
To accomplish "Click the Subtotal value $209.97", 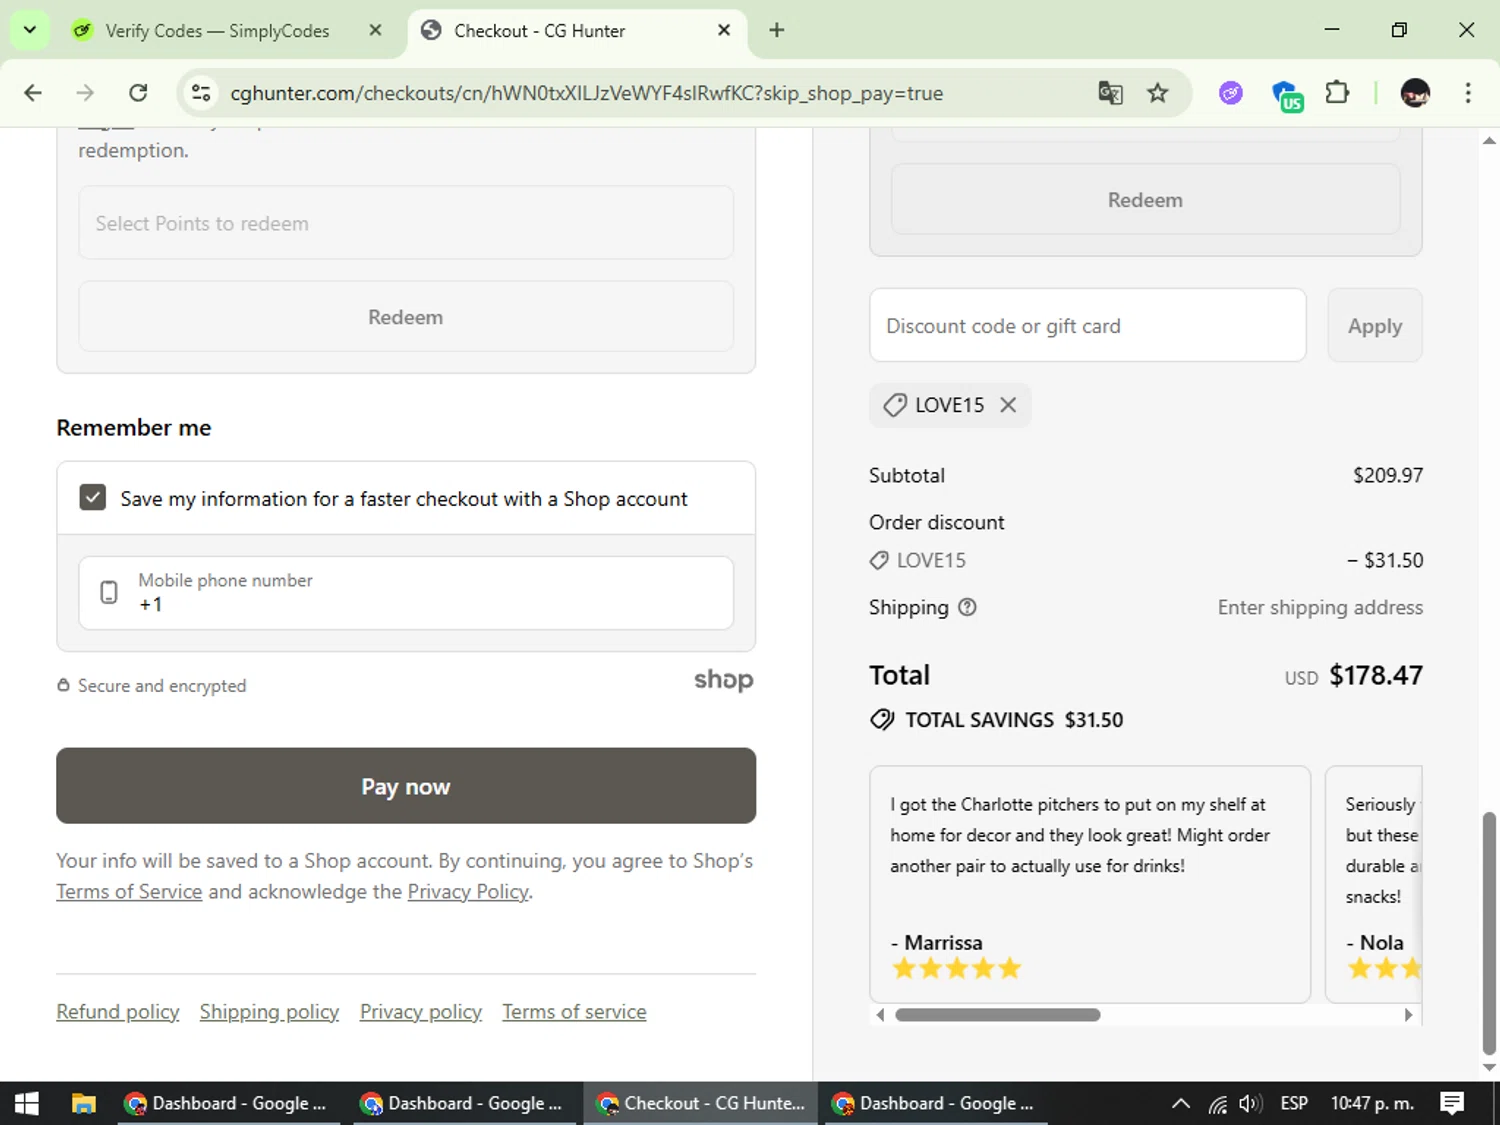I will pos(1388,475).
